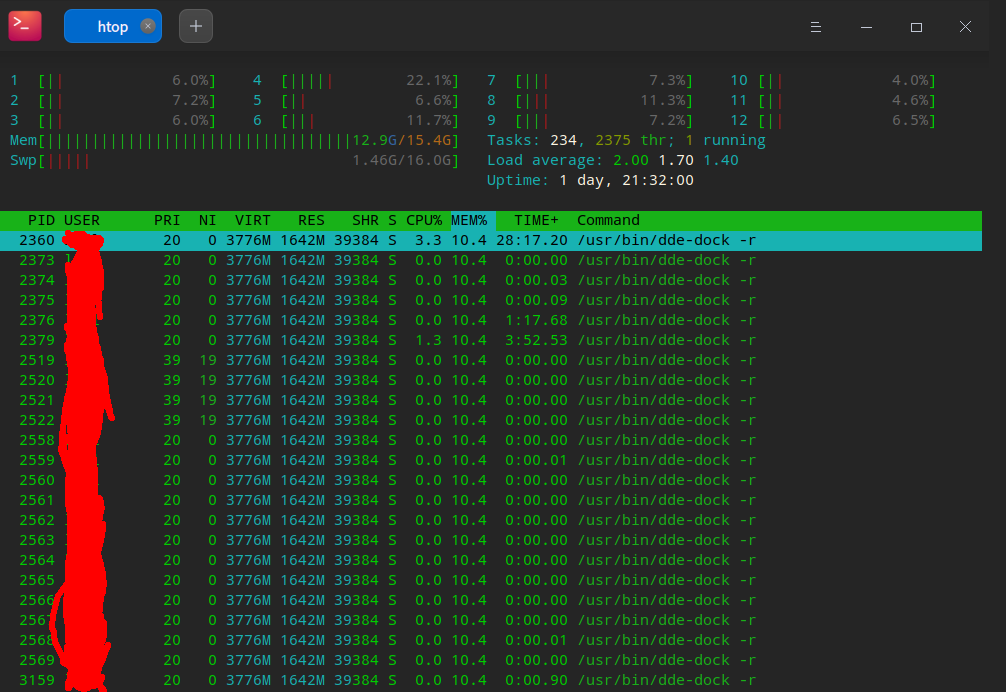Close the htop tab
The image size is (1006, 692).
(148, 26)
